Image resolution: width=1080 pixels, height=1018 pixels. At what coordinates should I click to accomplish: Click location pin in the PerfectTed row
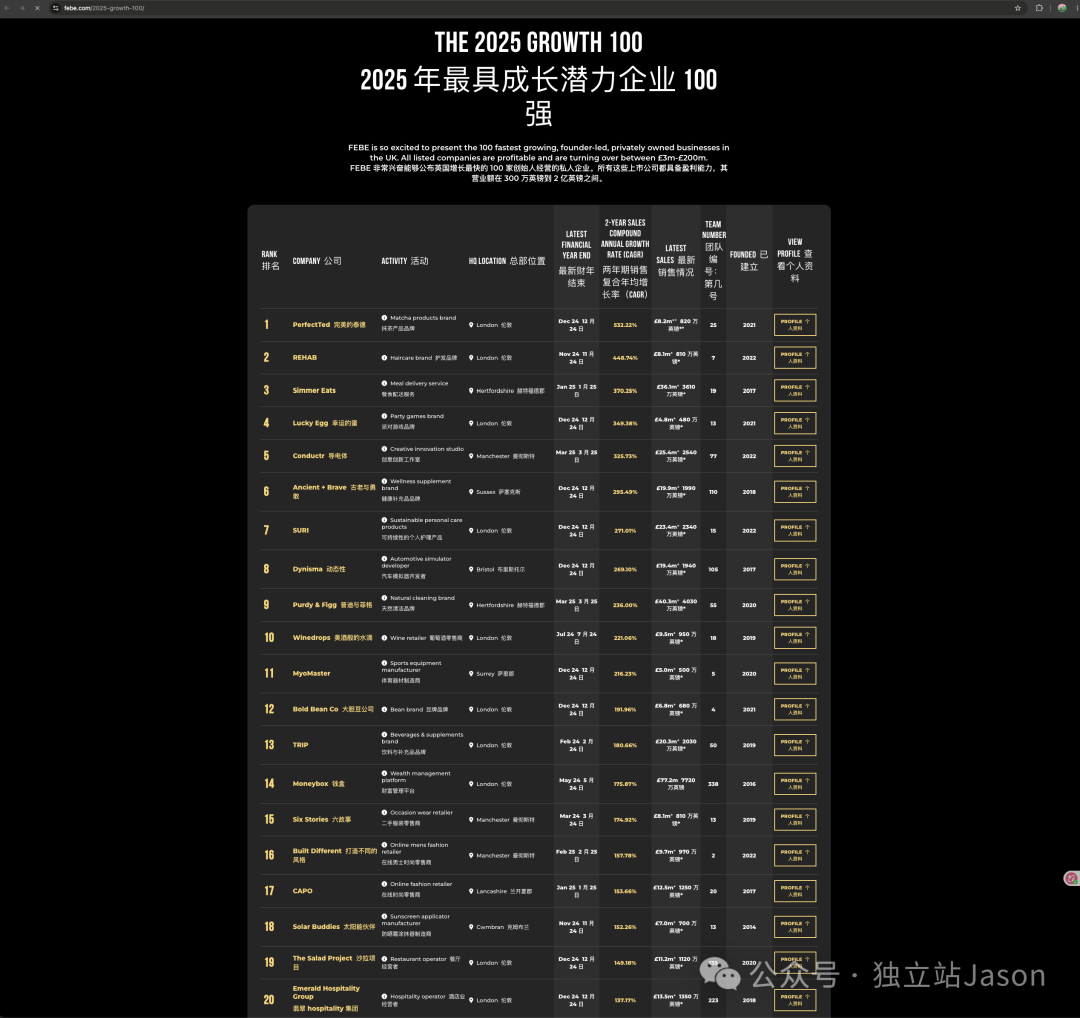pyautogui.click(x=471, y=325)
